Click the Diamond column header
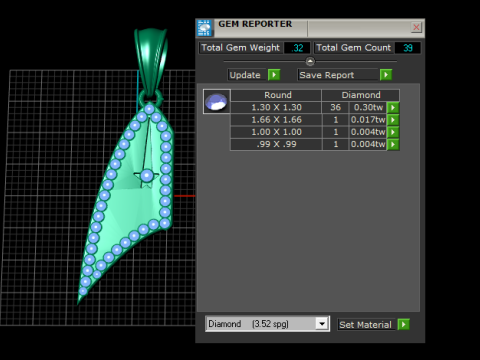Image resolution: width=480 pixels, height=360 pixels. click(361, 95)
